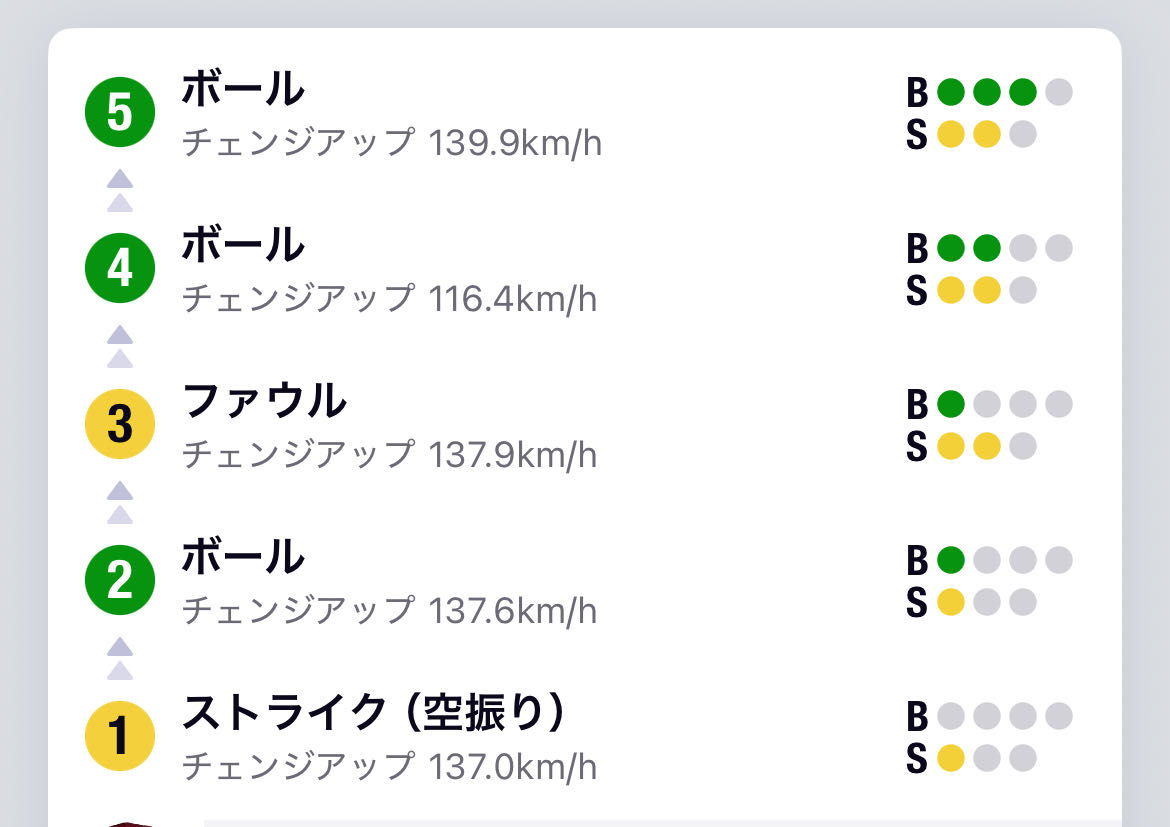Viewport: 1170px width, 827px height.
Task: Click the チェンジアップ 139.9km/h pitch detail
Action: tap(392, 143)
